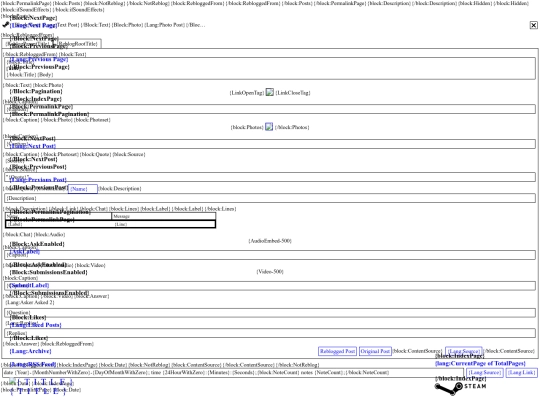Click the {Description} field

270,198
